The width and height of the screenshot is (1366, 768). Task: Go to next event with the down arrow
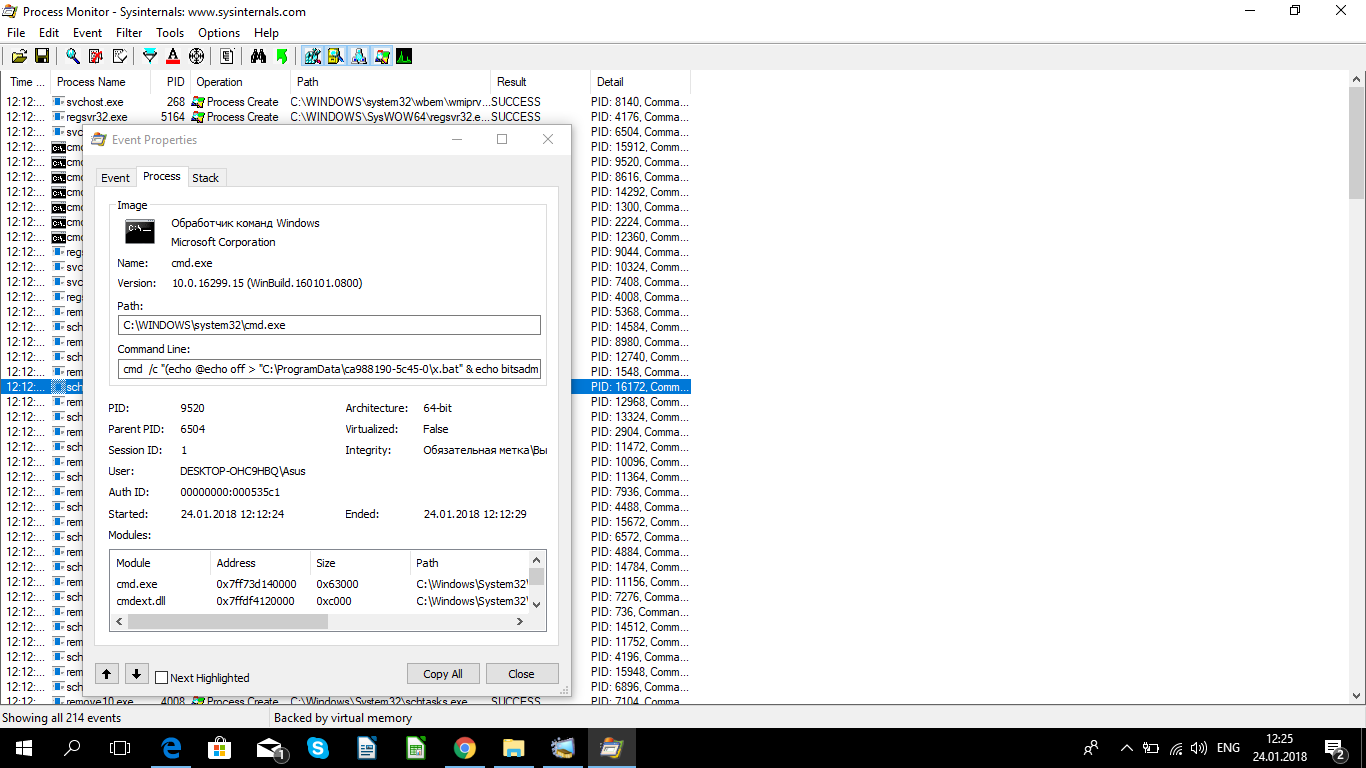137,673
